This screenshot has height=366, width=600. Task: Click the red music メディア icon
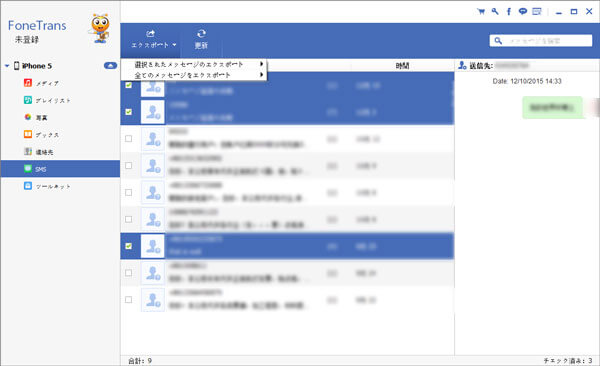click(x=28, y=83)
